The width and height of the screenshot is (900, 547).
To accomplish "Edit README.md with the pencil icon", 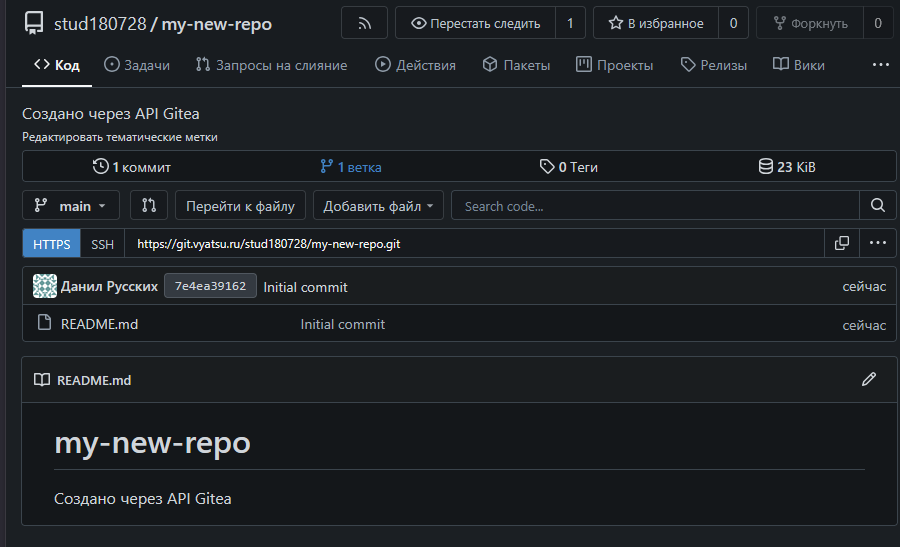I will tap(868, 380).
